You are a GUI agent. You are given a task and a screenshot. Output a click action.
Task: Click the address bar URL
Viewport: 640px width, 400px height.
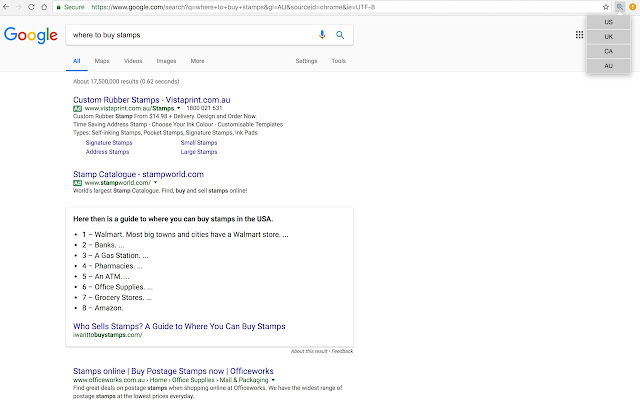click(x=233, y=7)
